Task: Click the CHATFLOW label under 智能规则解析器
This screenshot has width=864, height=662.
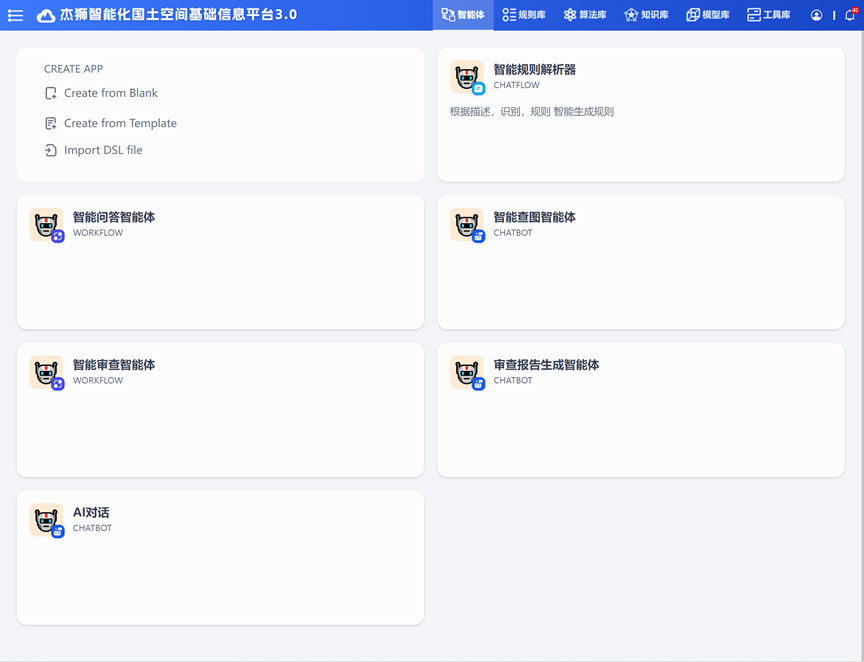Action: tap(516, 85)
